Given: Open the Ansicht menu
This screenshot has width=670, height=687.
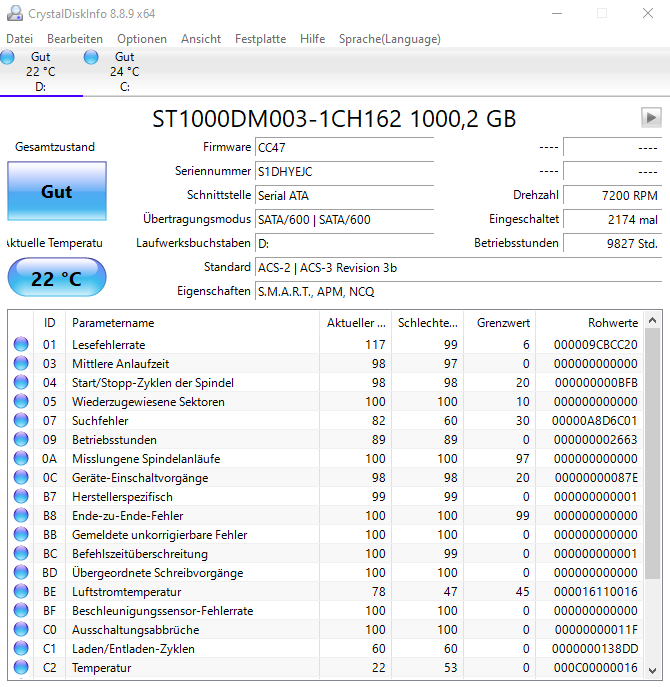Looking at the screenshot, I should tap(201, 39).
